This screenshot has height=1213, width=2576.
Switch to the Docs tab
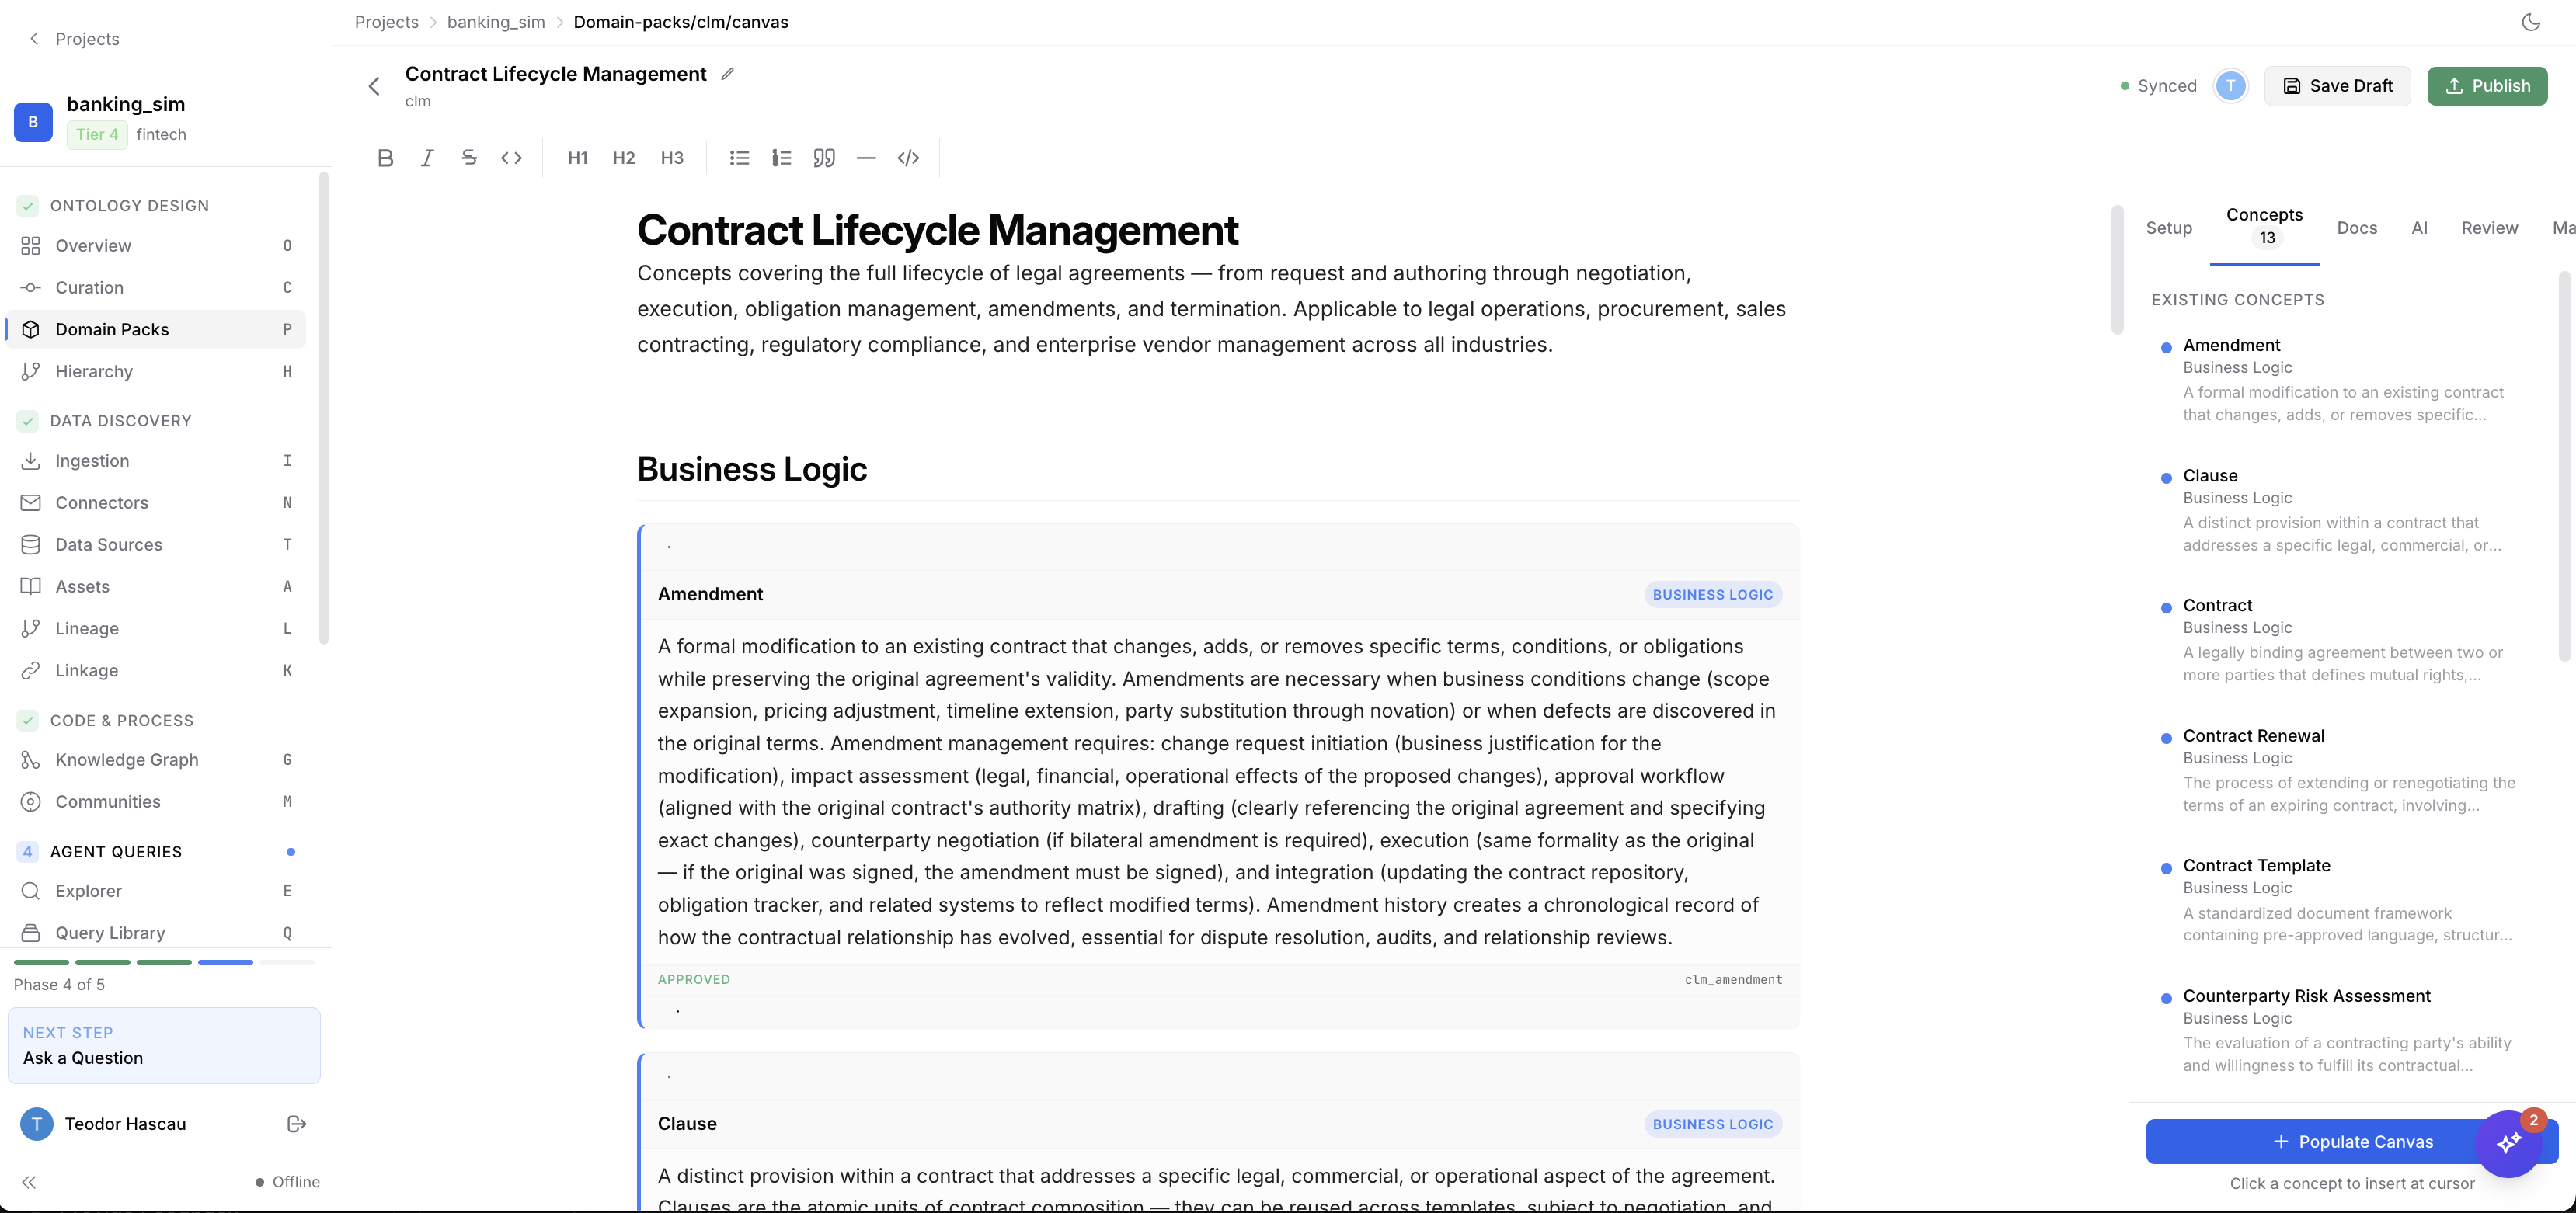tap(2356, 228)
